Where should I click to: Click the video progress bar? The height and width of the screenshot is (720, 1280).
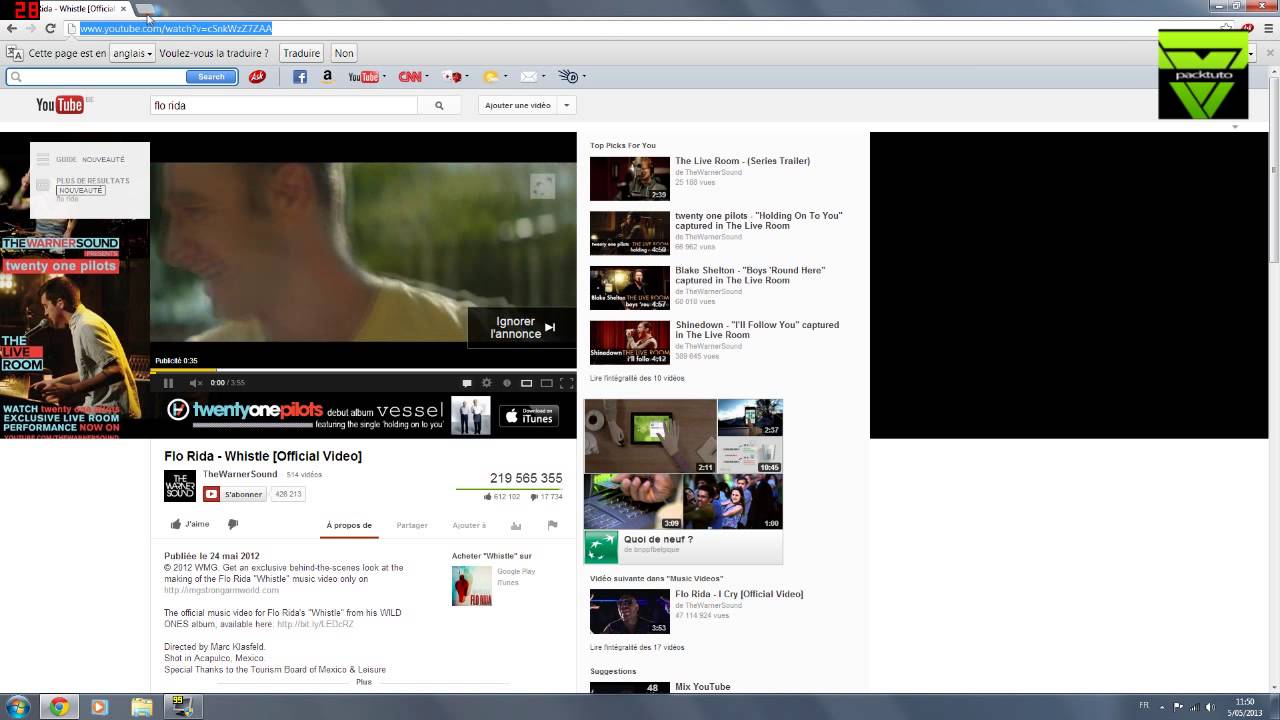(x=363, y=371)
